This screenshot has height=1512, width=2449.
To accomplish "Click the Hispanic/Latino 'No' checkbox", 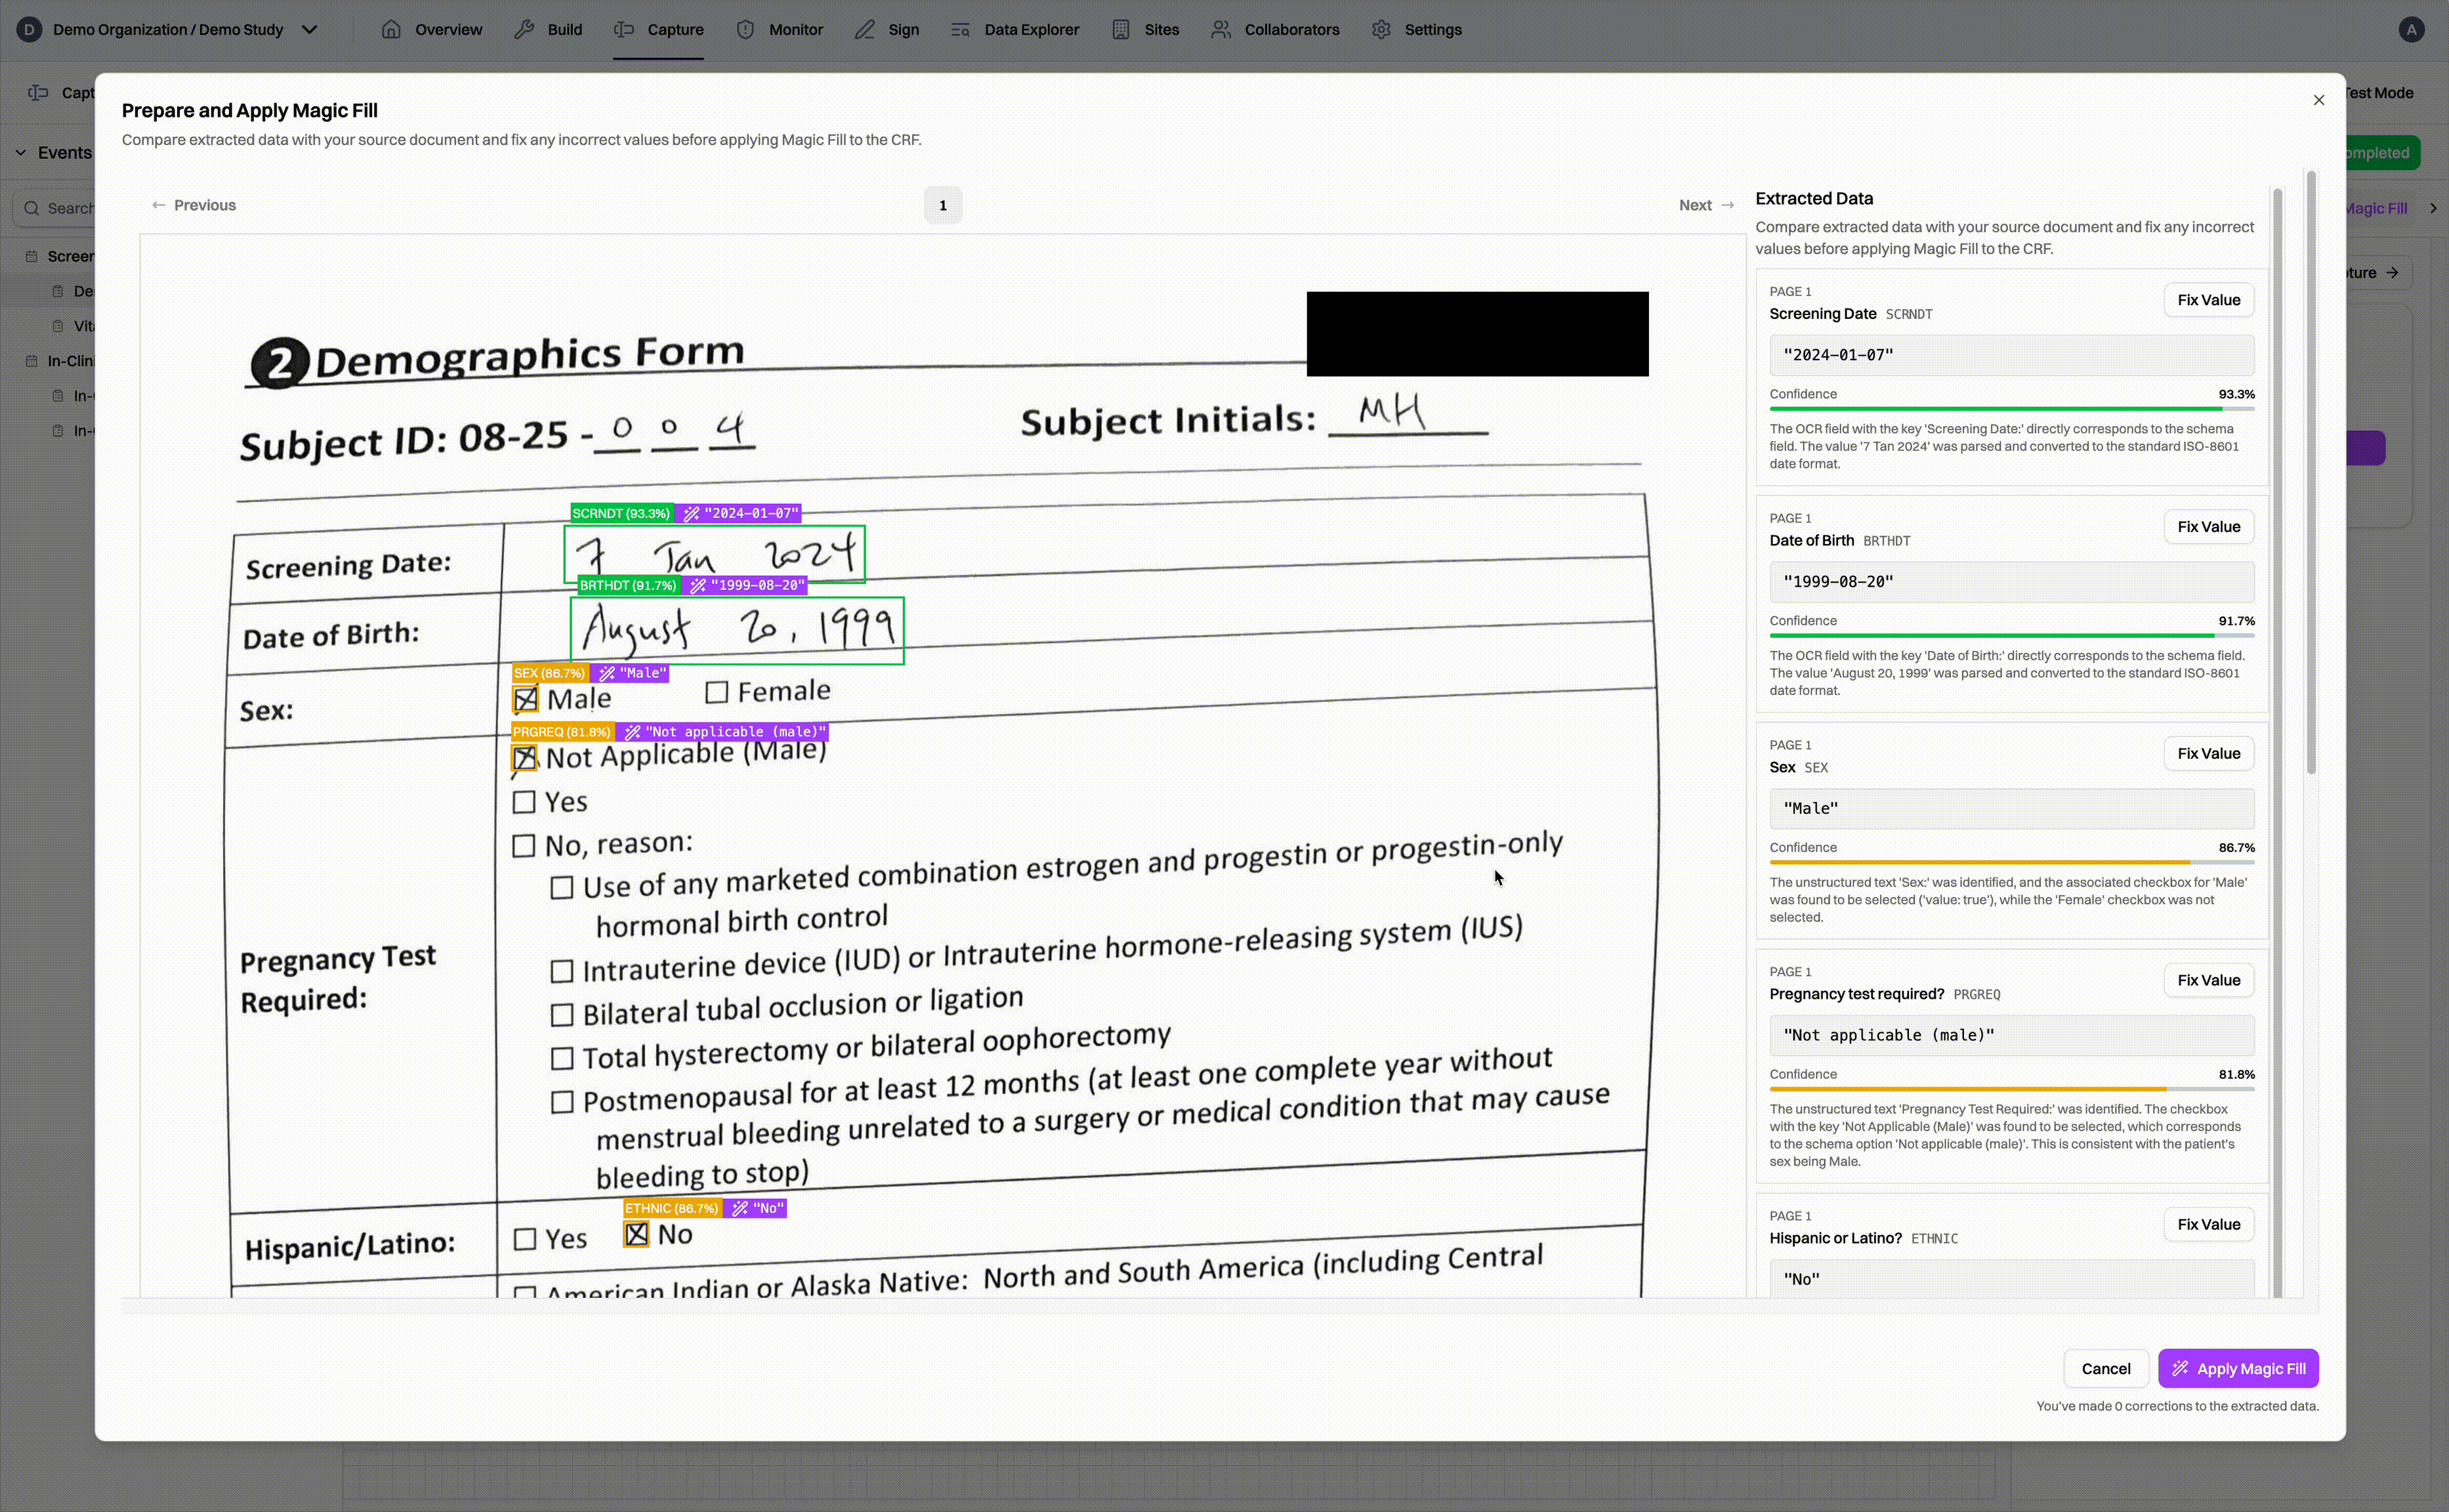I will pyautogui.click(x=636, y=1234).
